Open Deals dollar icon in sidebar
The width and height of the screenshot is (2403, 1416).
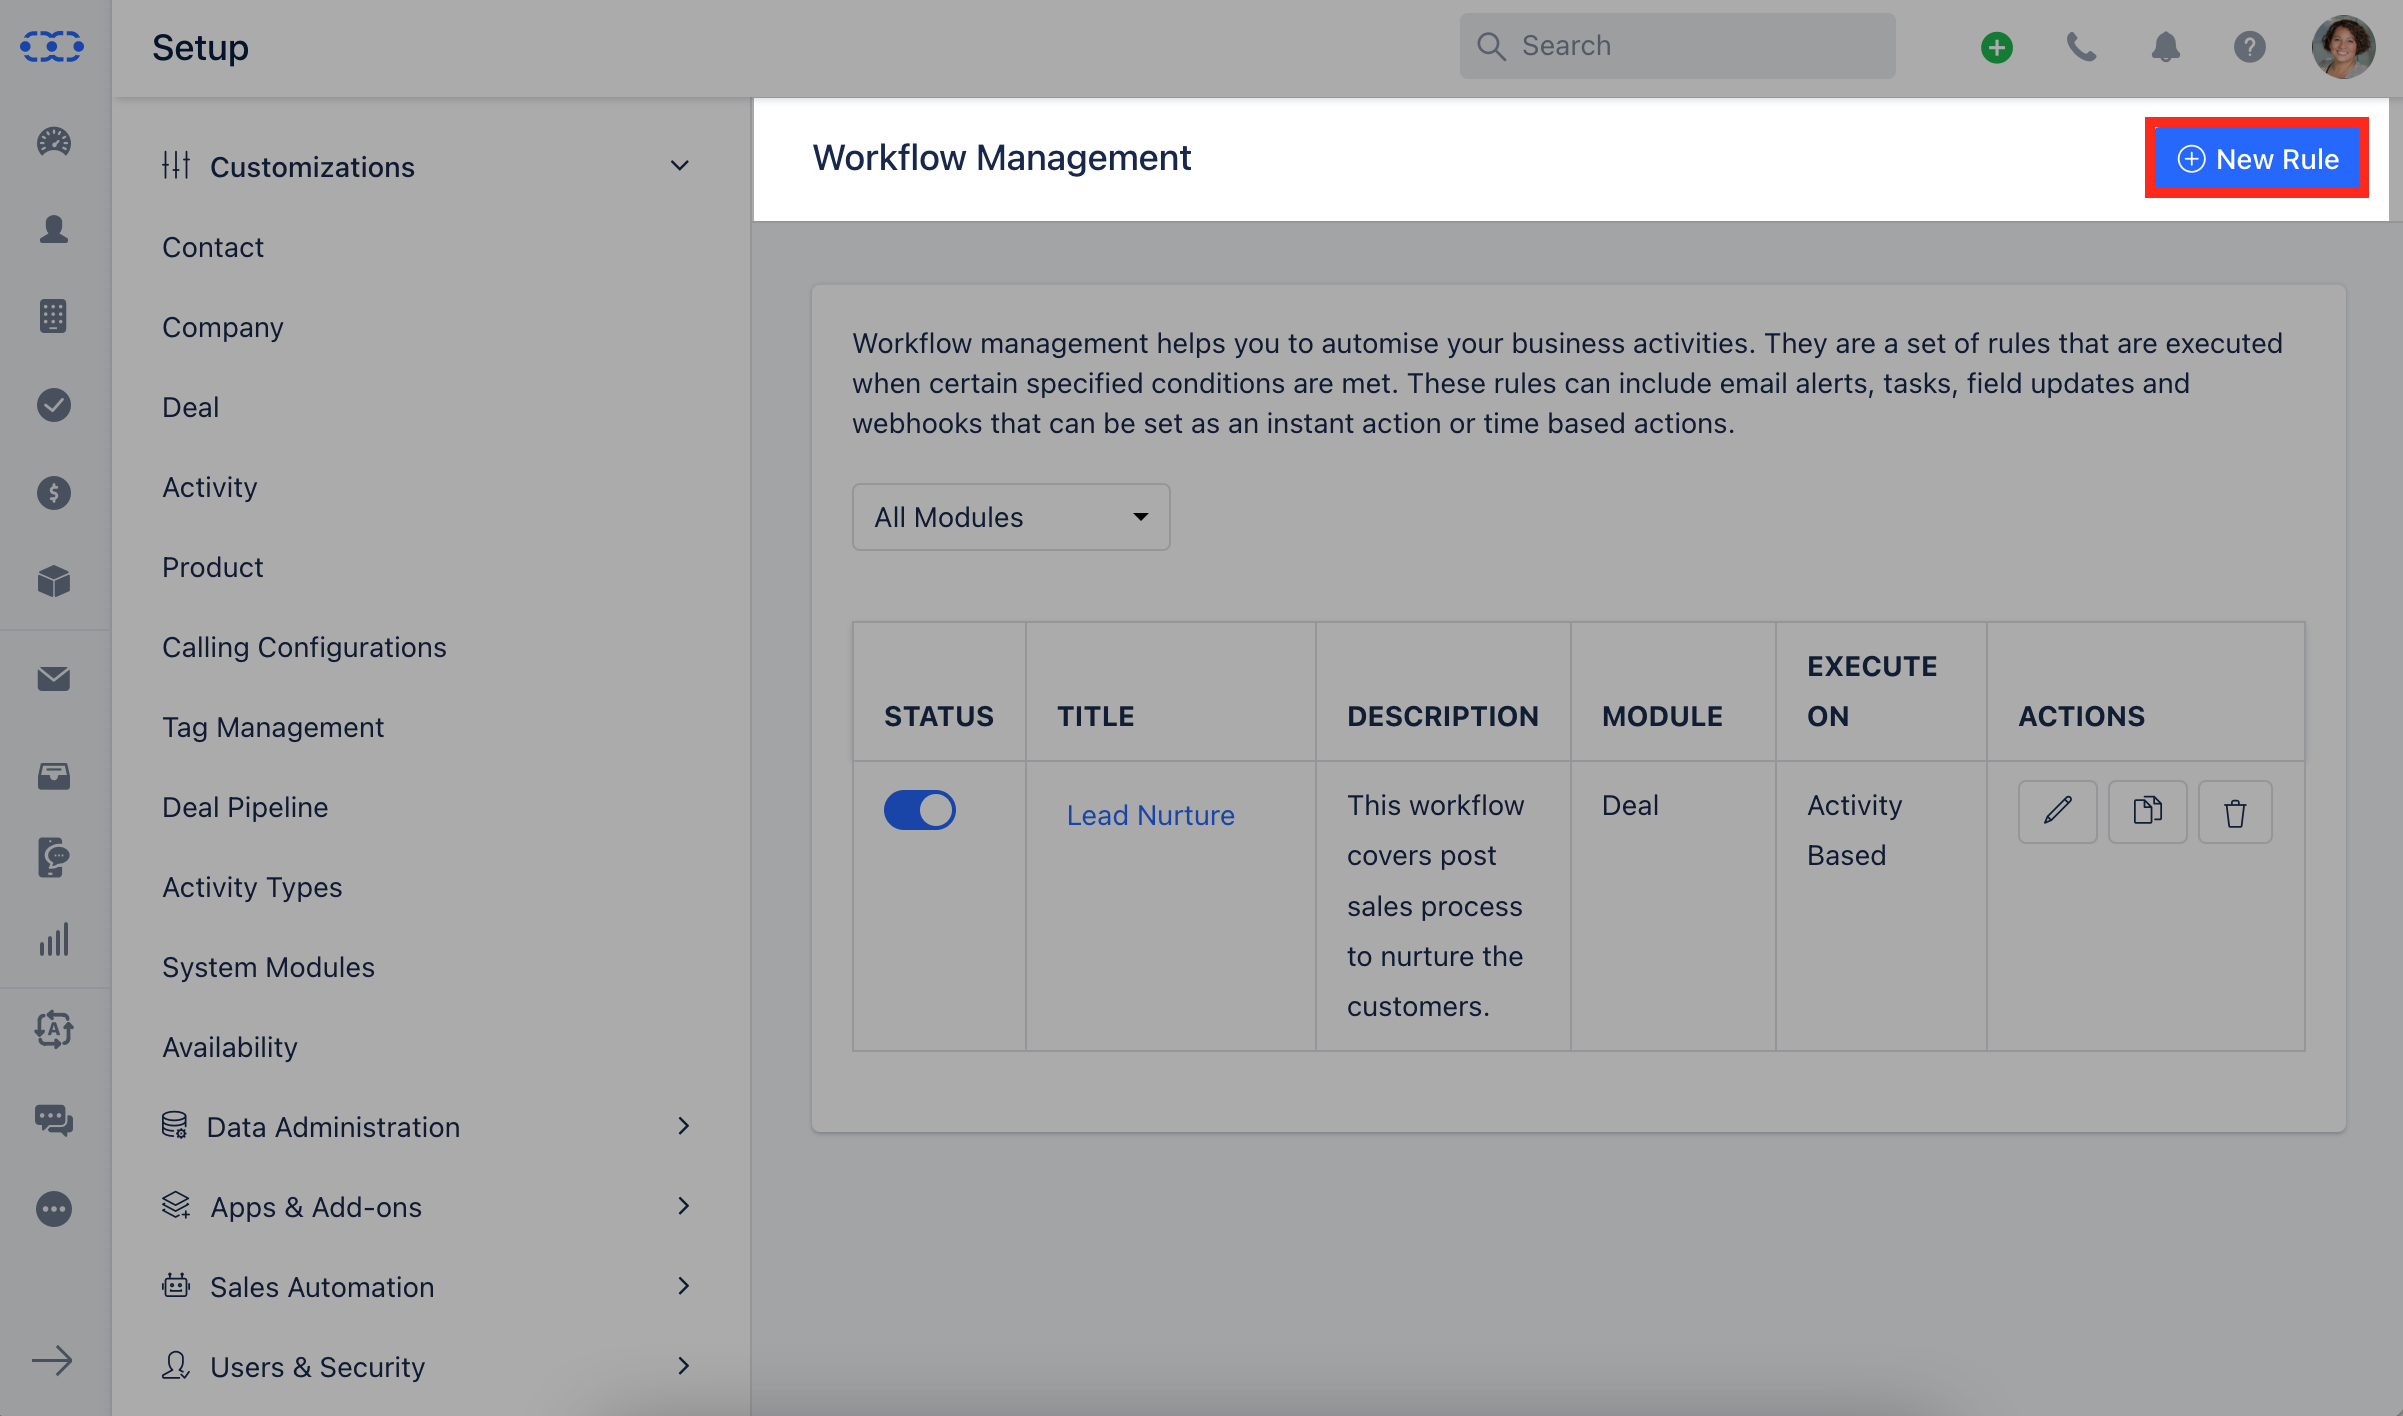click(x=54, y=492)
